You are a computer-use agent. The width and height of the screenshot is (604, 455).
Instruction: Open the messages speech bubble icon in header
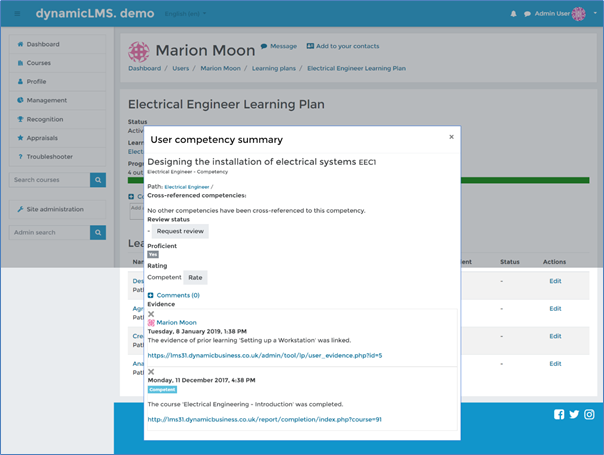tap(527, 14)
